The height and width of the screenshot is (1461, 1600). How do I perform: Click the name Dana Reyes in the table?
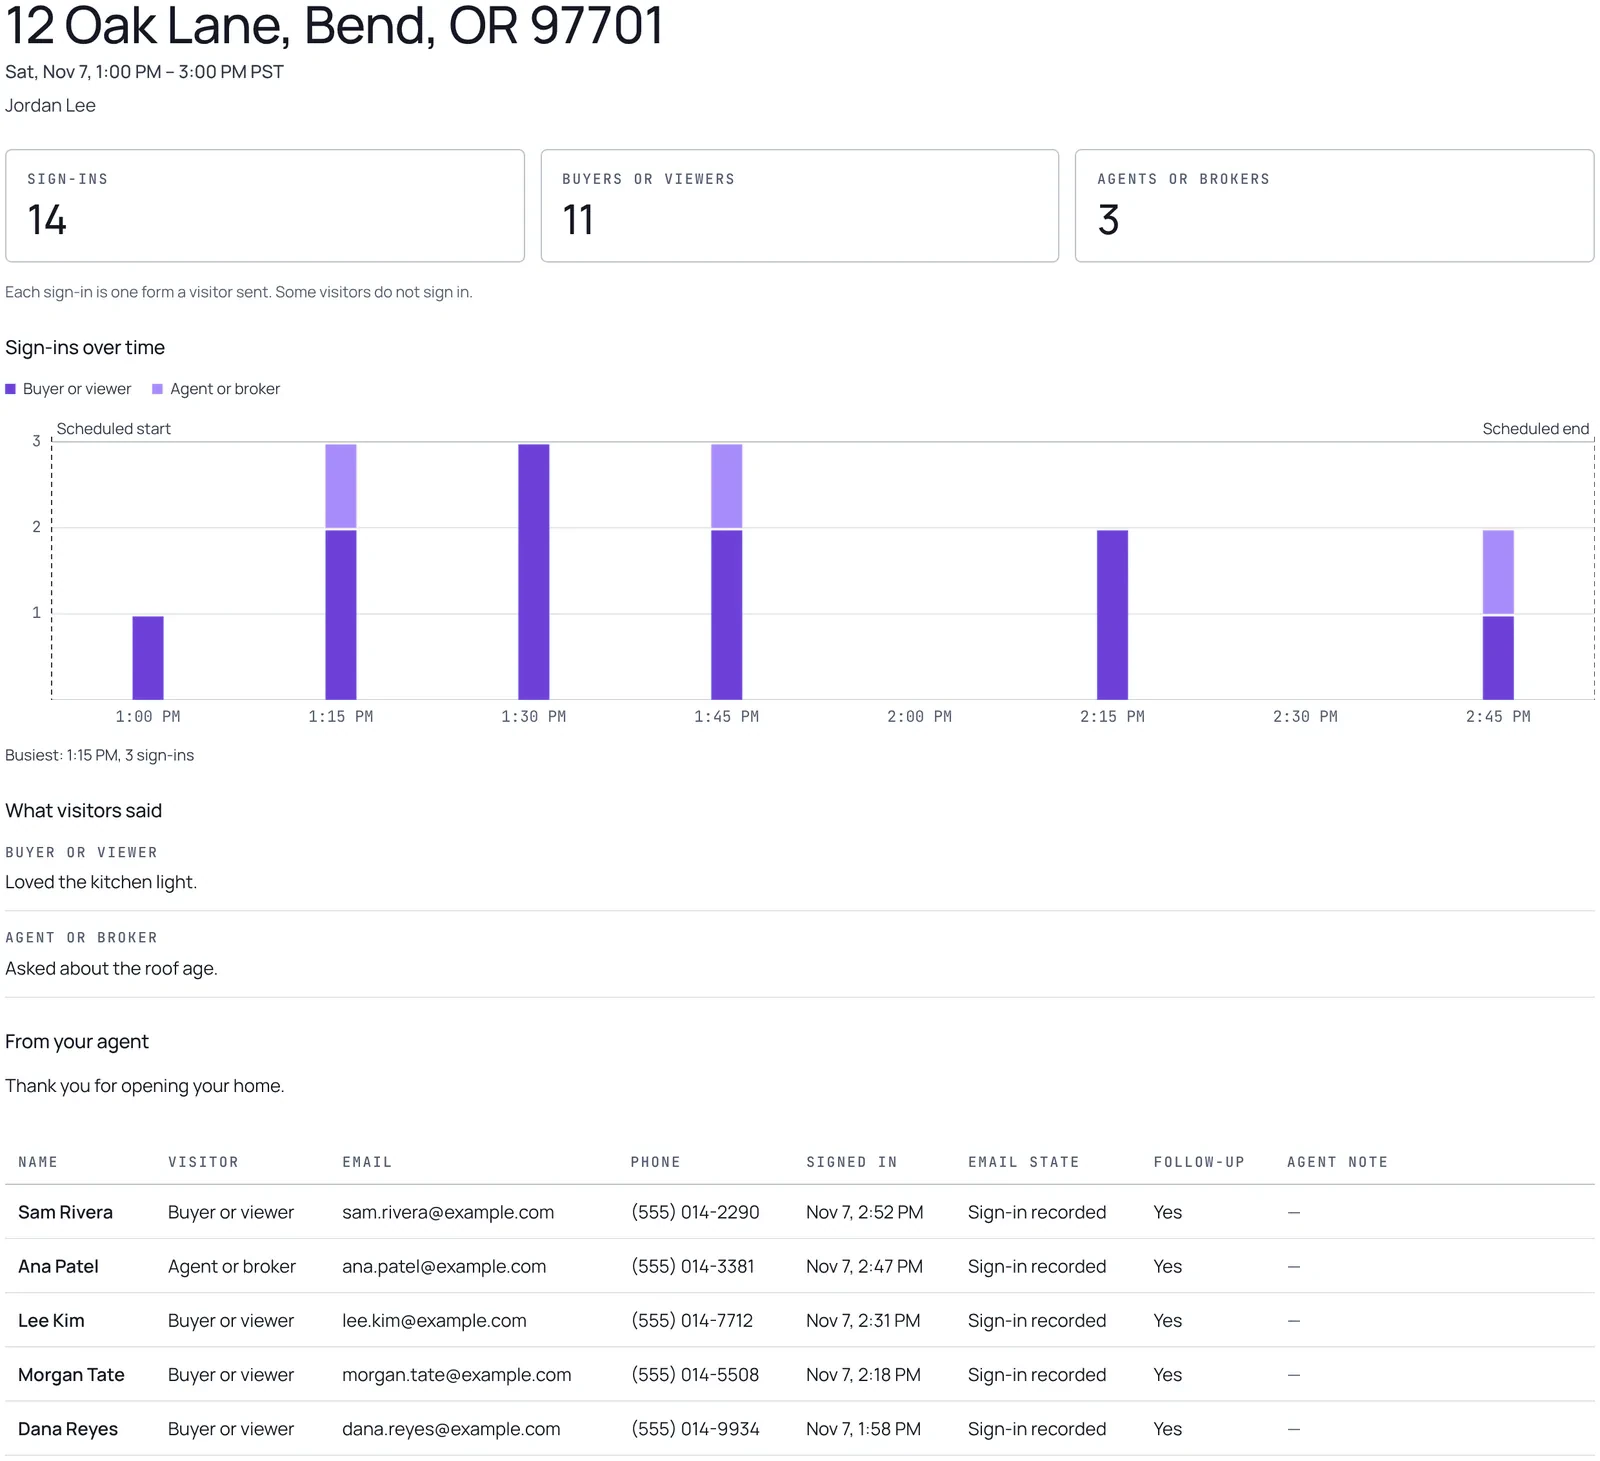point(68,1429)
